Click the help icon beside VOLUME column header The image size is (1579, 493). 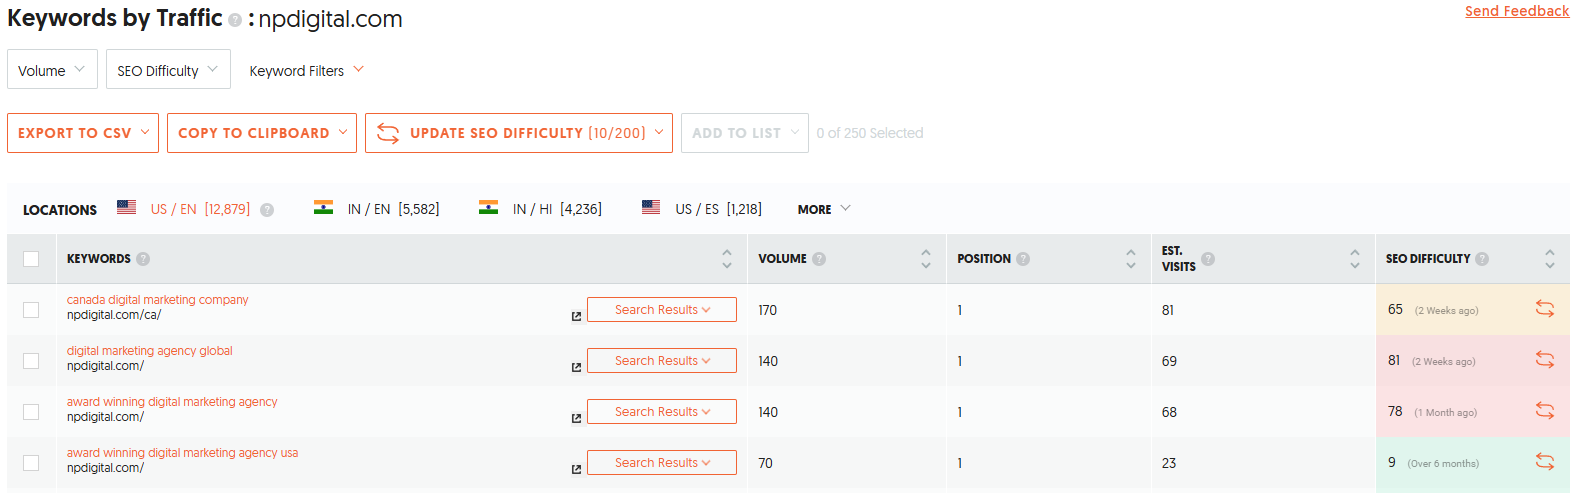pyautogui.click(x=819, y=259)
